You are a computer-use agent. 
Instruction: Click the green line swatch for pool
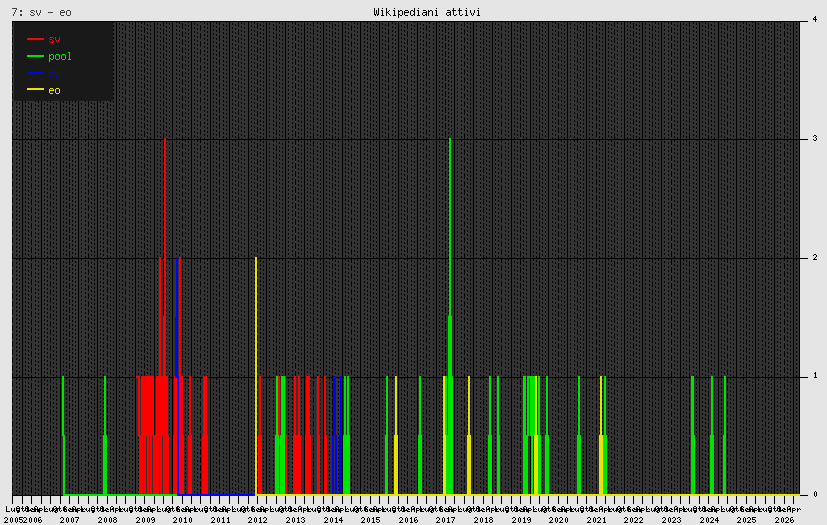[x=35, y=56]
